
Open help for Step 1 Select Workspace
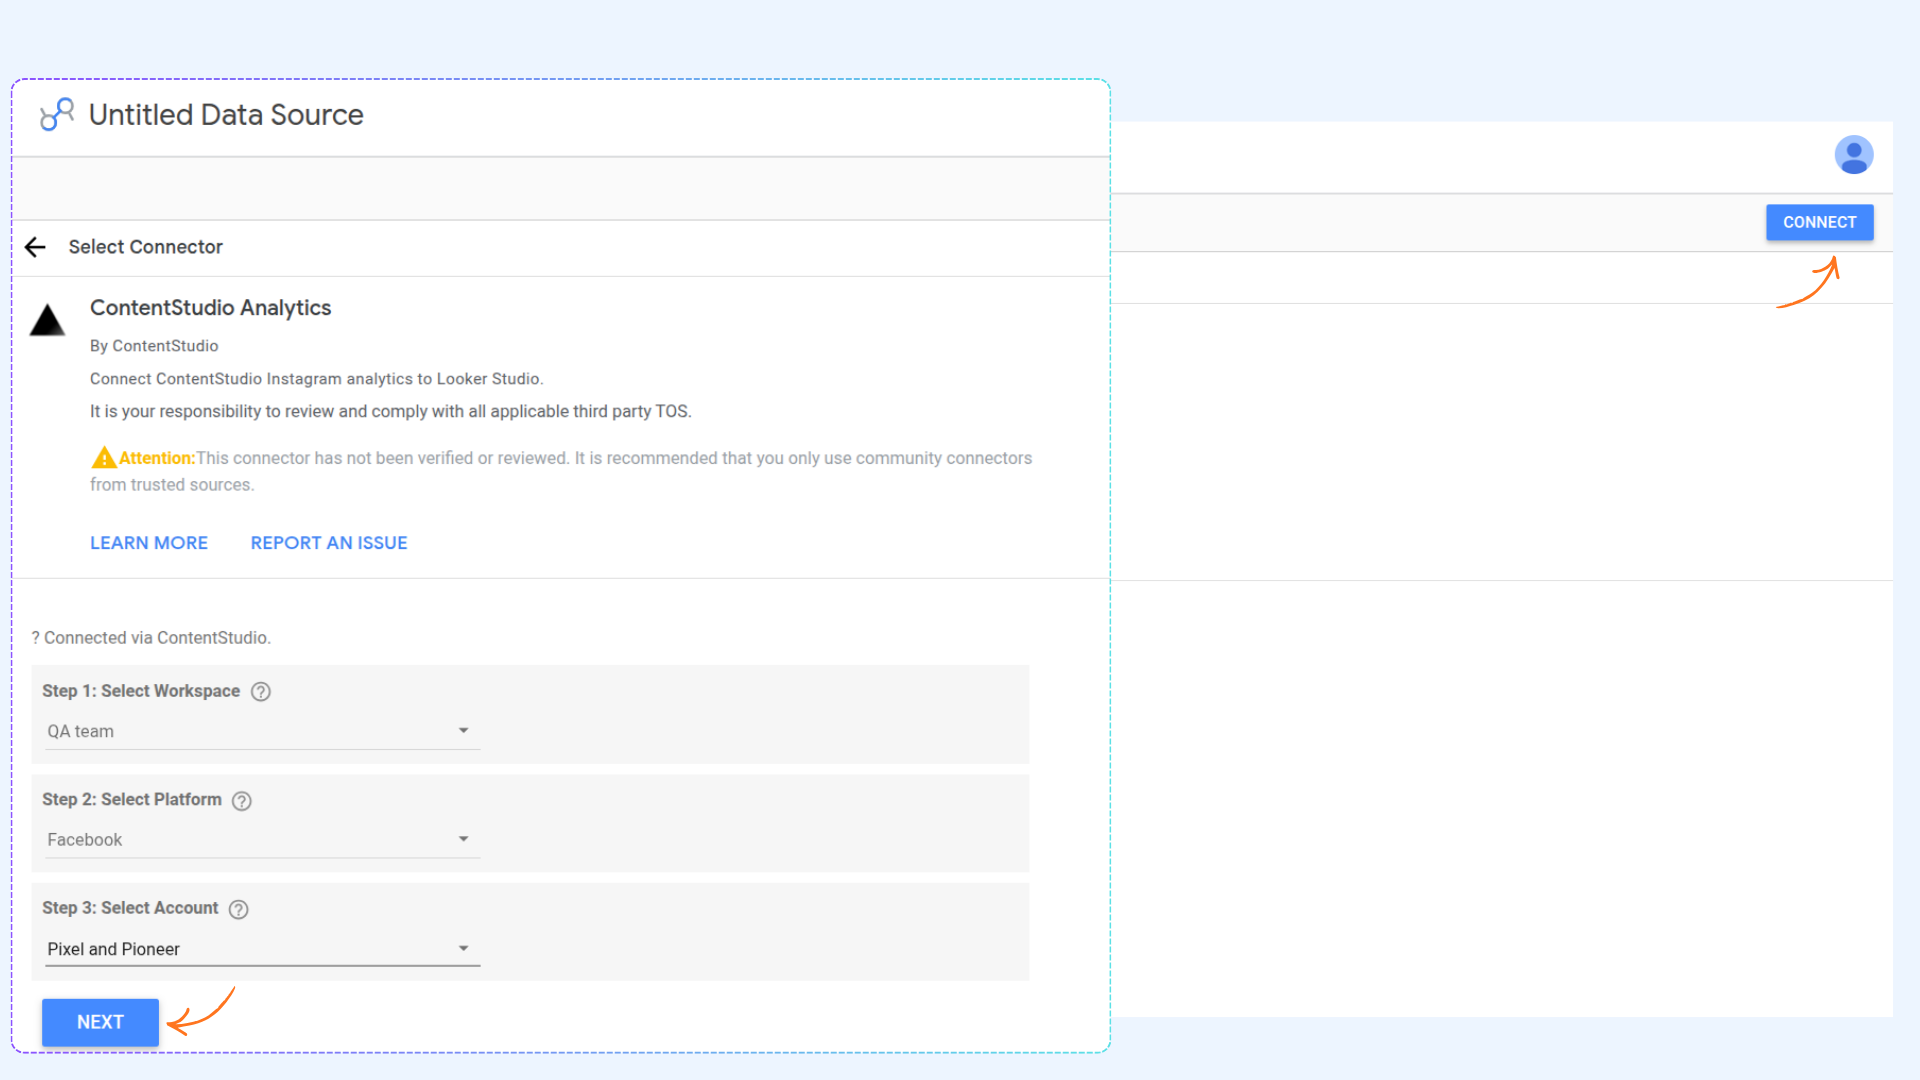click(x=261, y=692)
